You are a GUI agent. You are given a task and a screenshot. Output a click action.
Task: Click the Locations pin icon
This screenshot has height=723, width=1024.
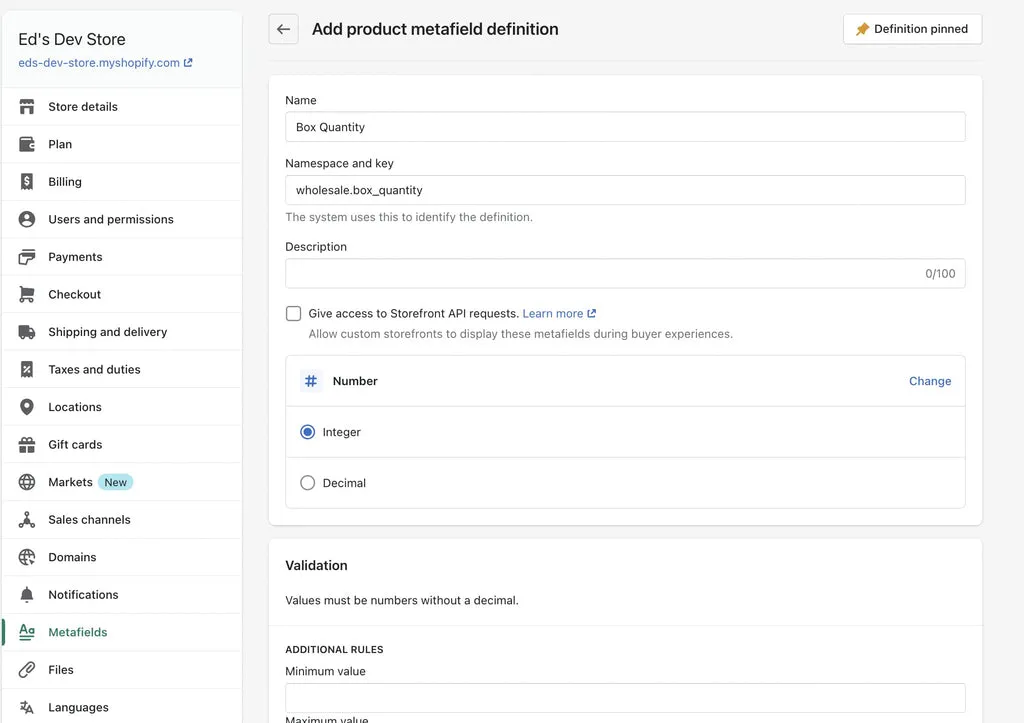(27, 407)
